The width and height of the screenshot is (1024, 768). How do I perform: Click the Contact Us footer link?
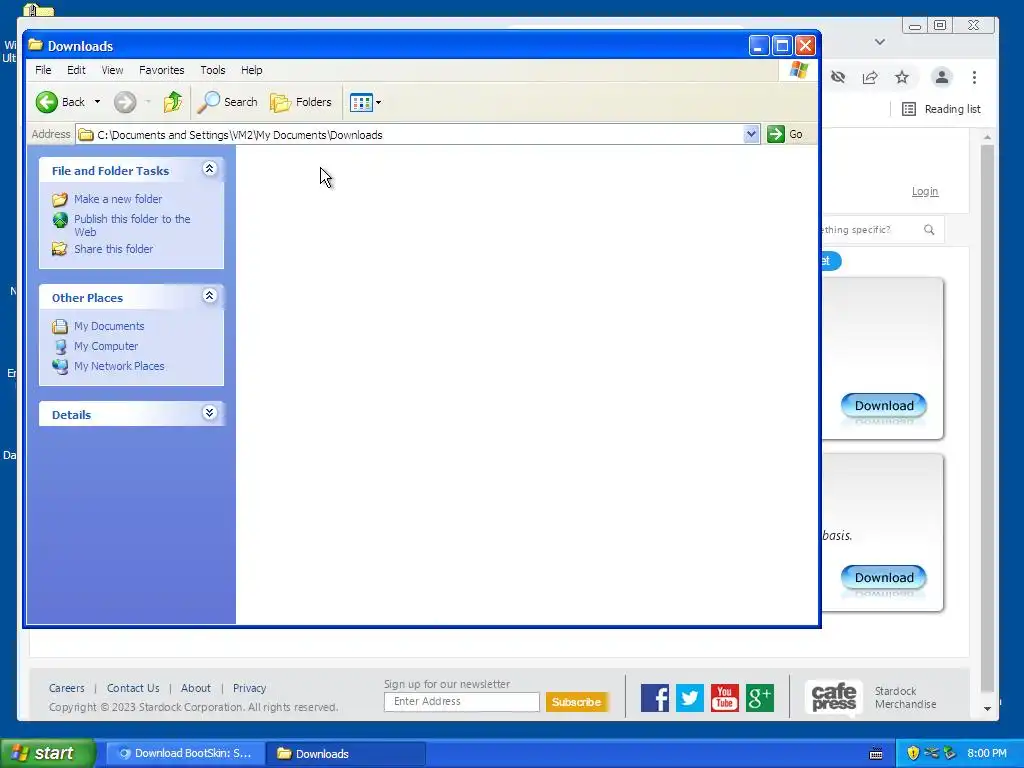click(133, 688)
